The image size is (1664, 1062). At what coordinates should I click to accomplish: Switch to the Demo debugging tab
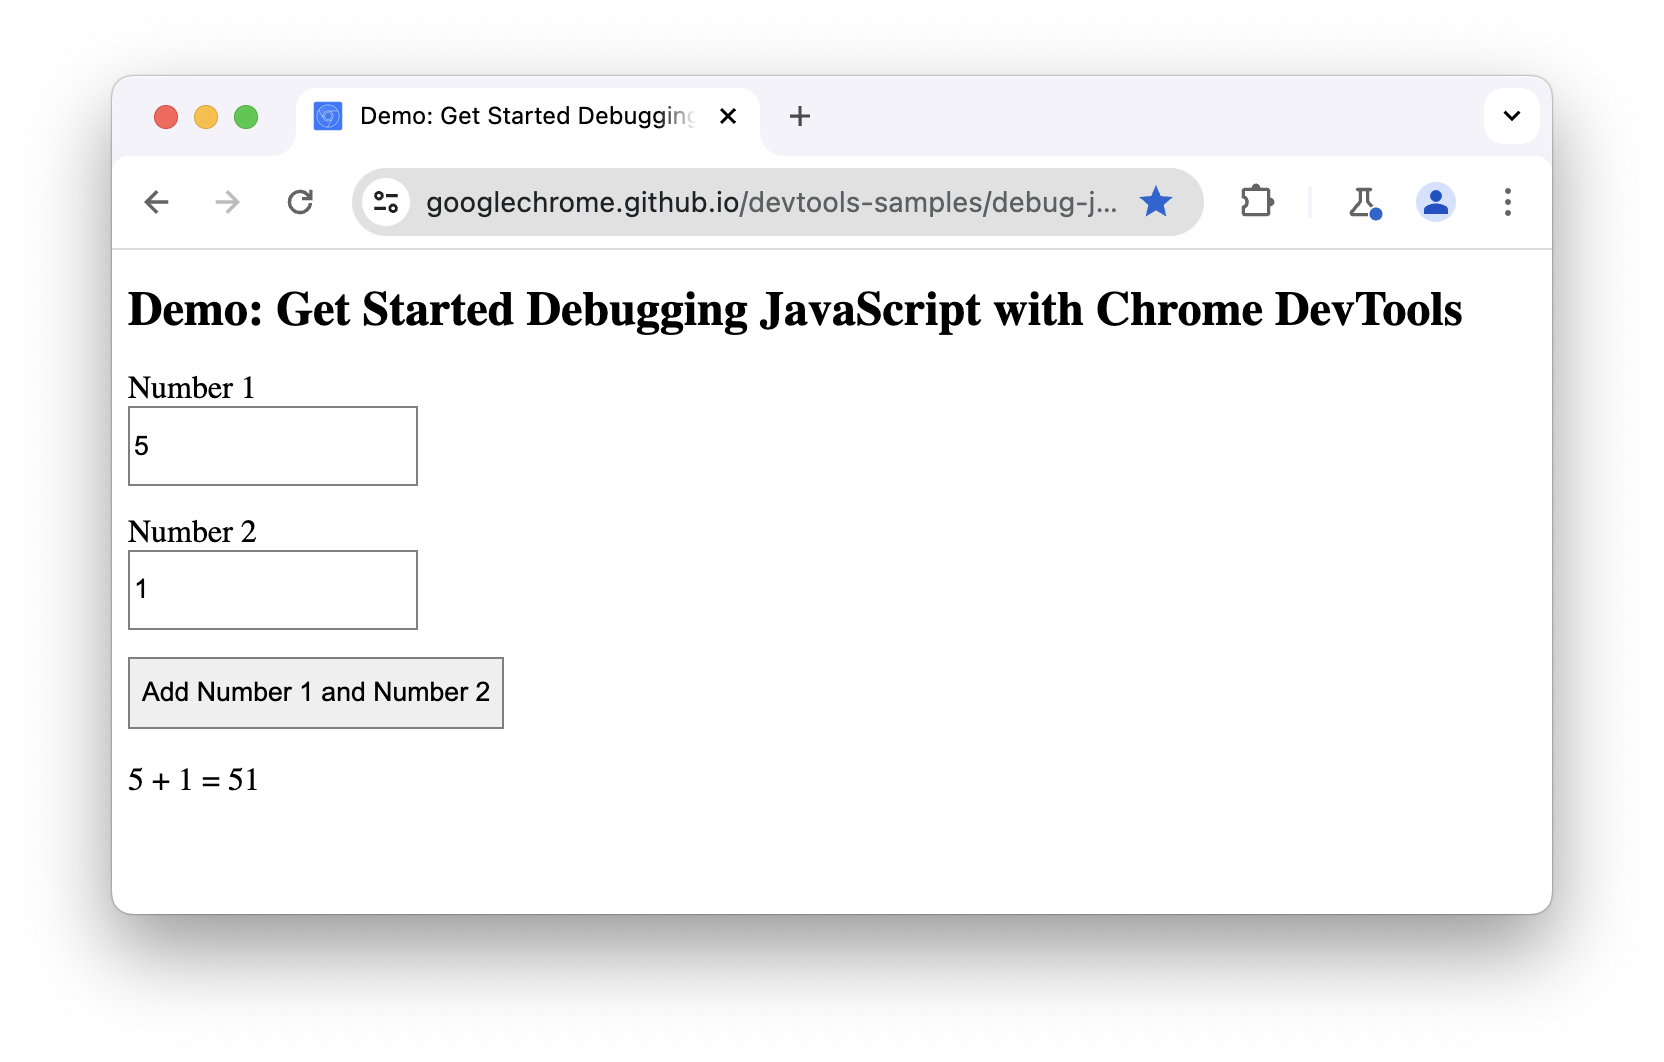pos(520,116)
